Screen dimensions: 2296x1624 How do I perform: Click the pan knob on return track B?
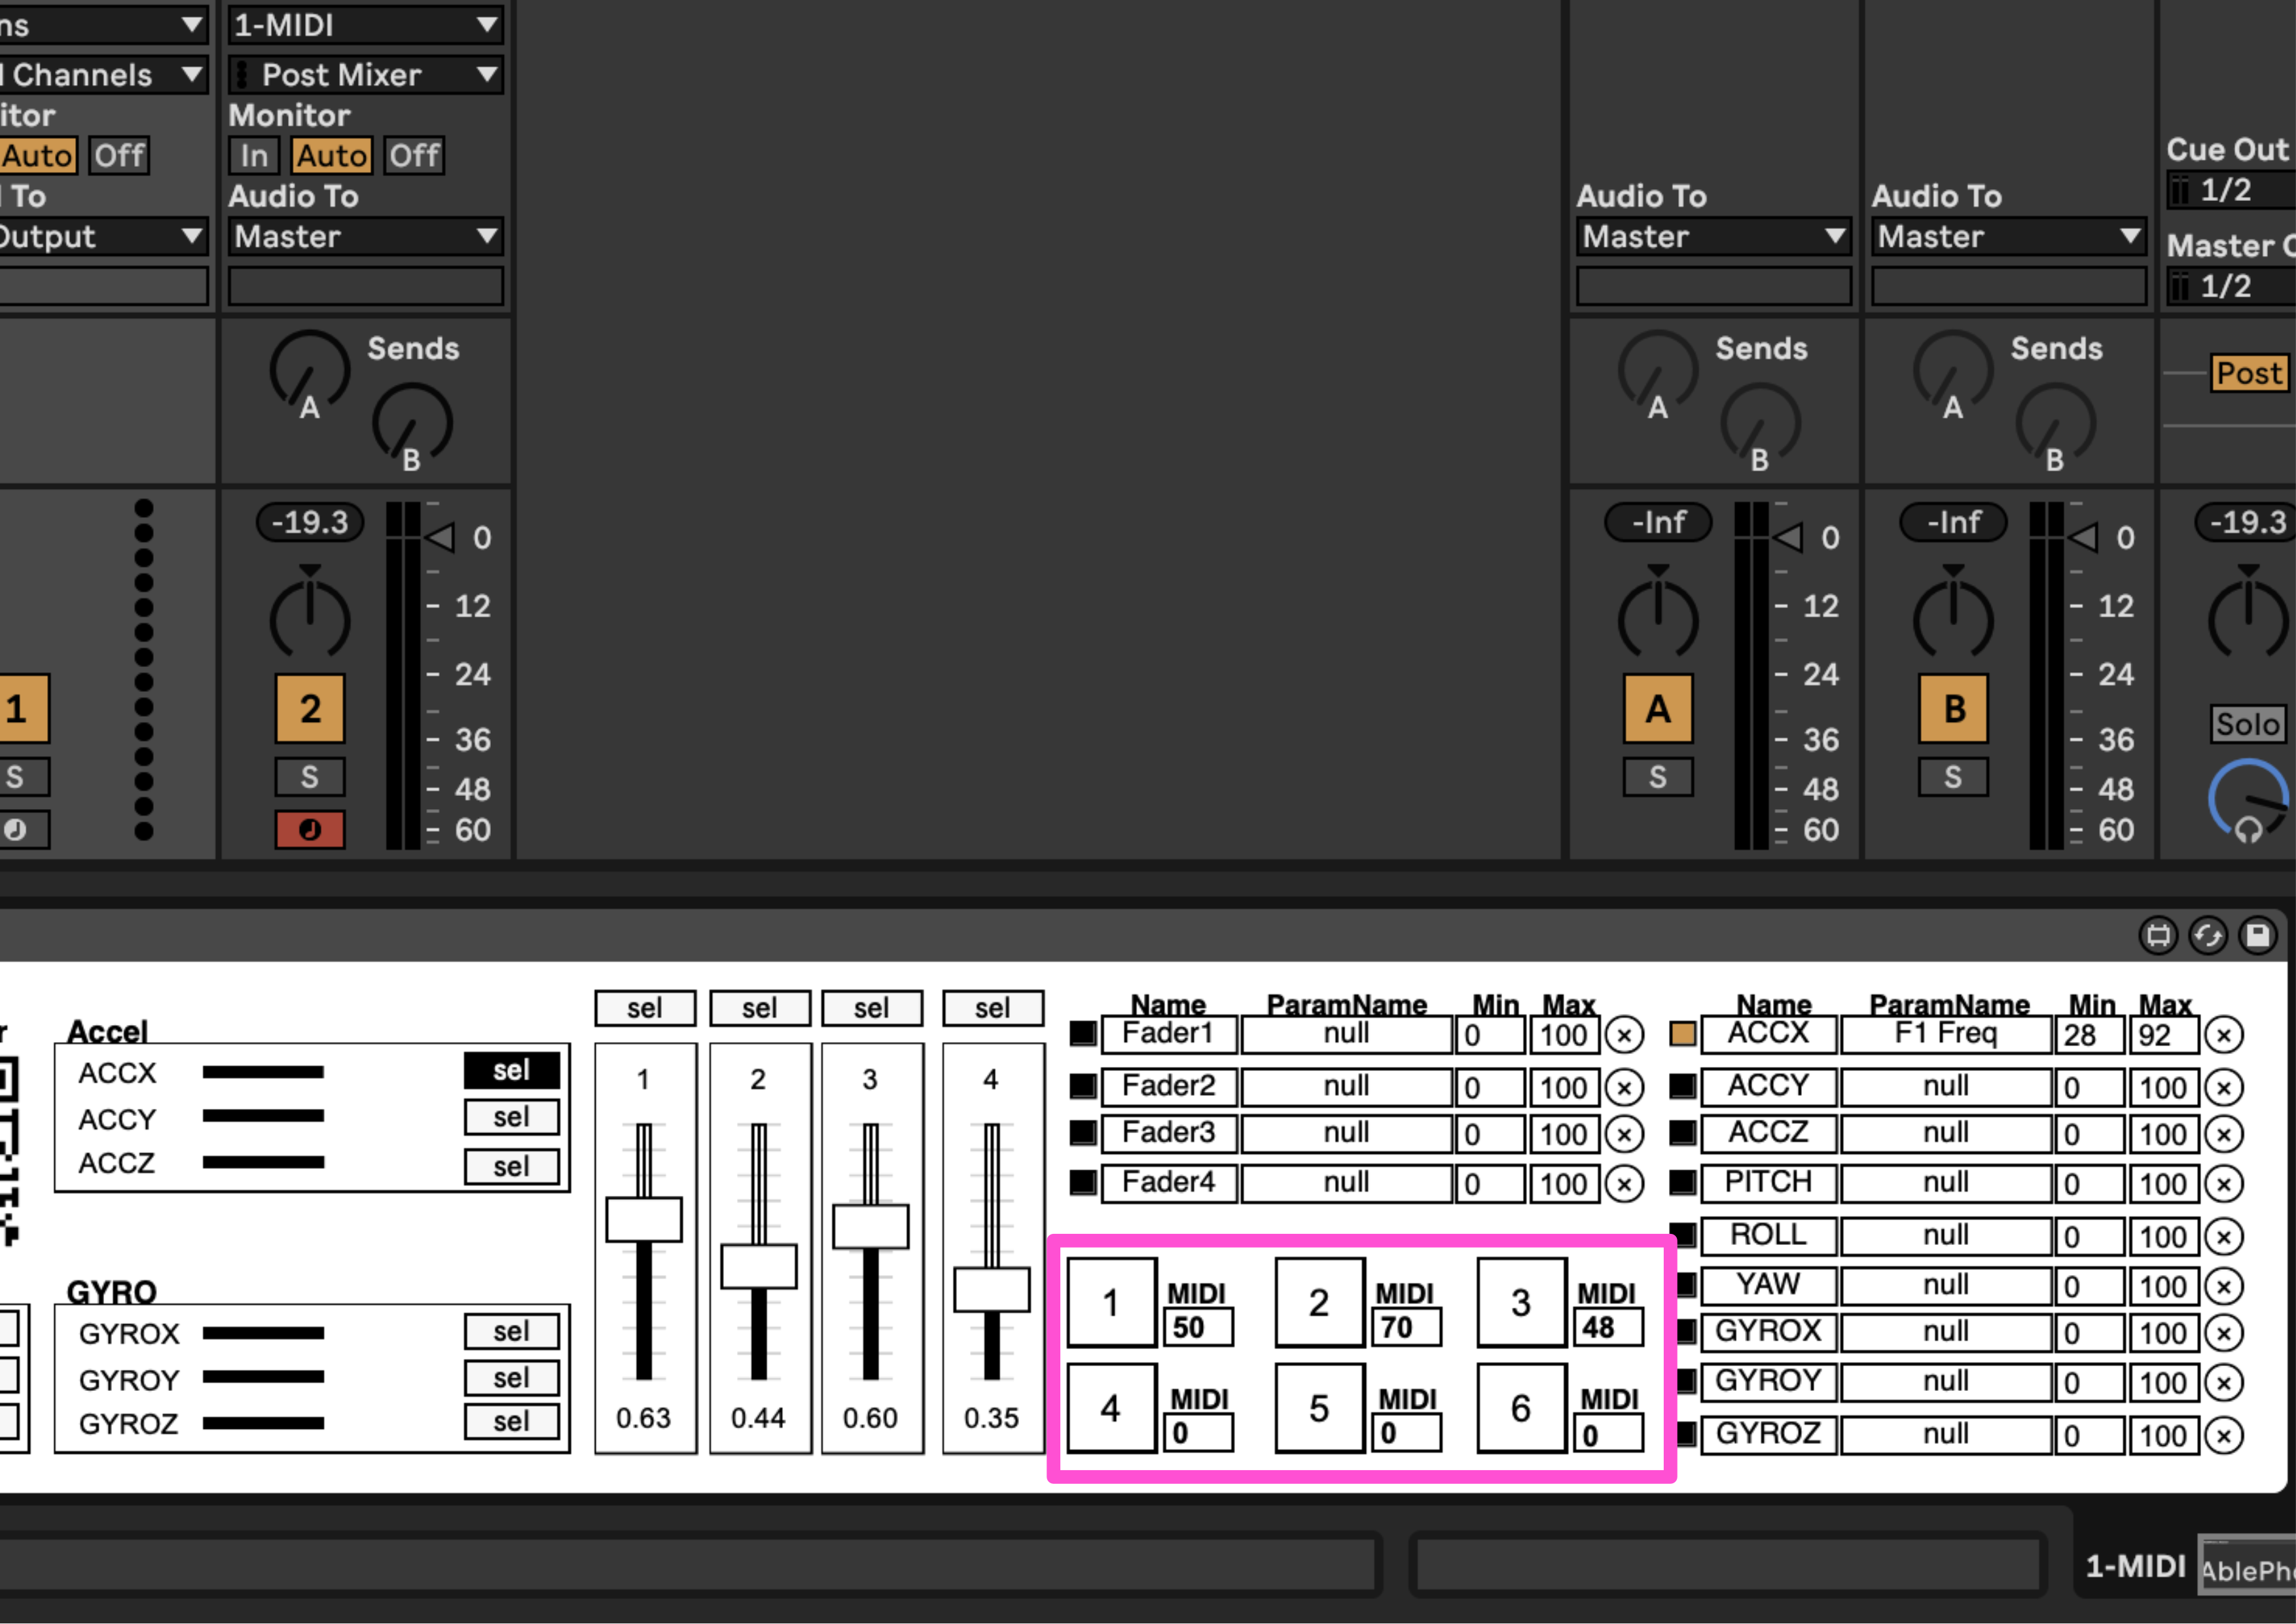pyautogui.click(x=1953, y=616)
